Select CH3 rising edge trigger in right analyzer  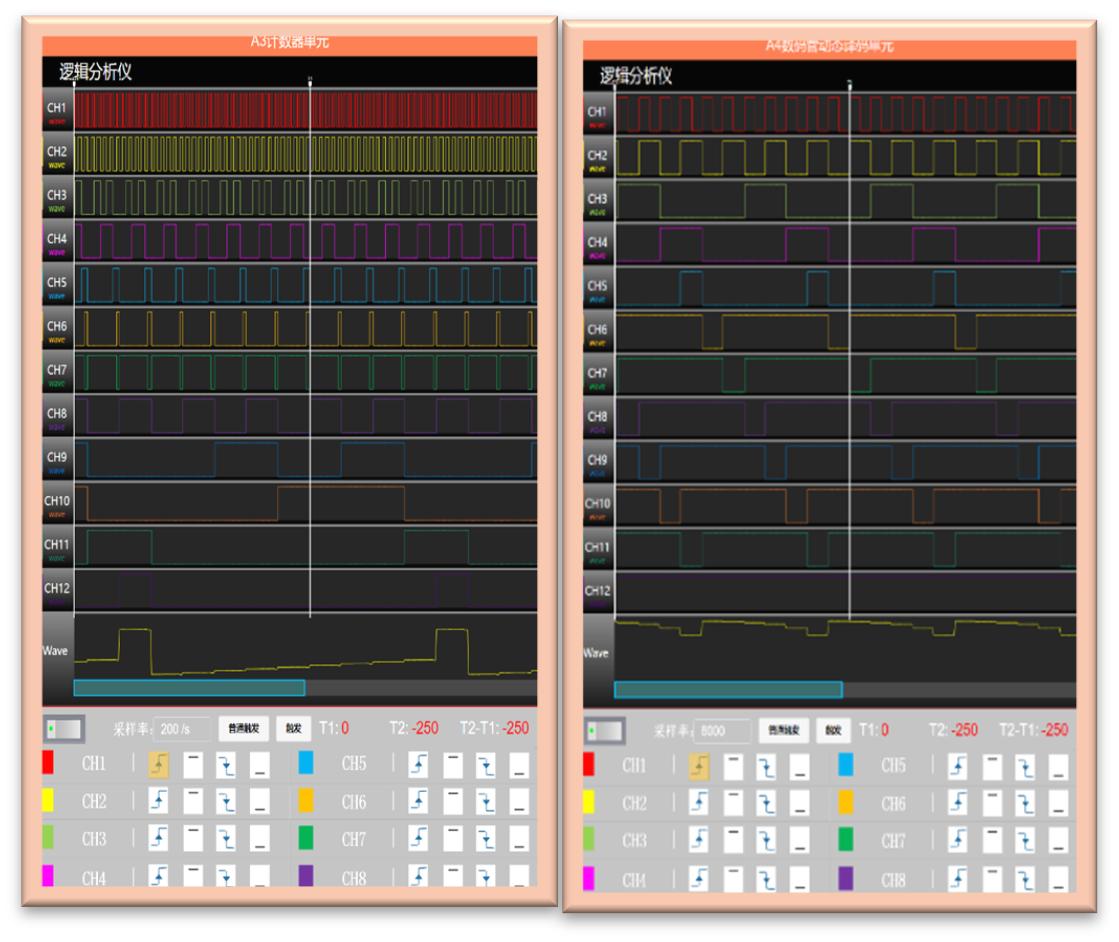[698, 841]
